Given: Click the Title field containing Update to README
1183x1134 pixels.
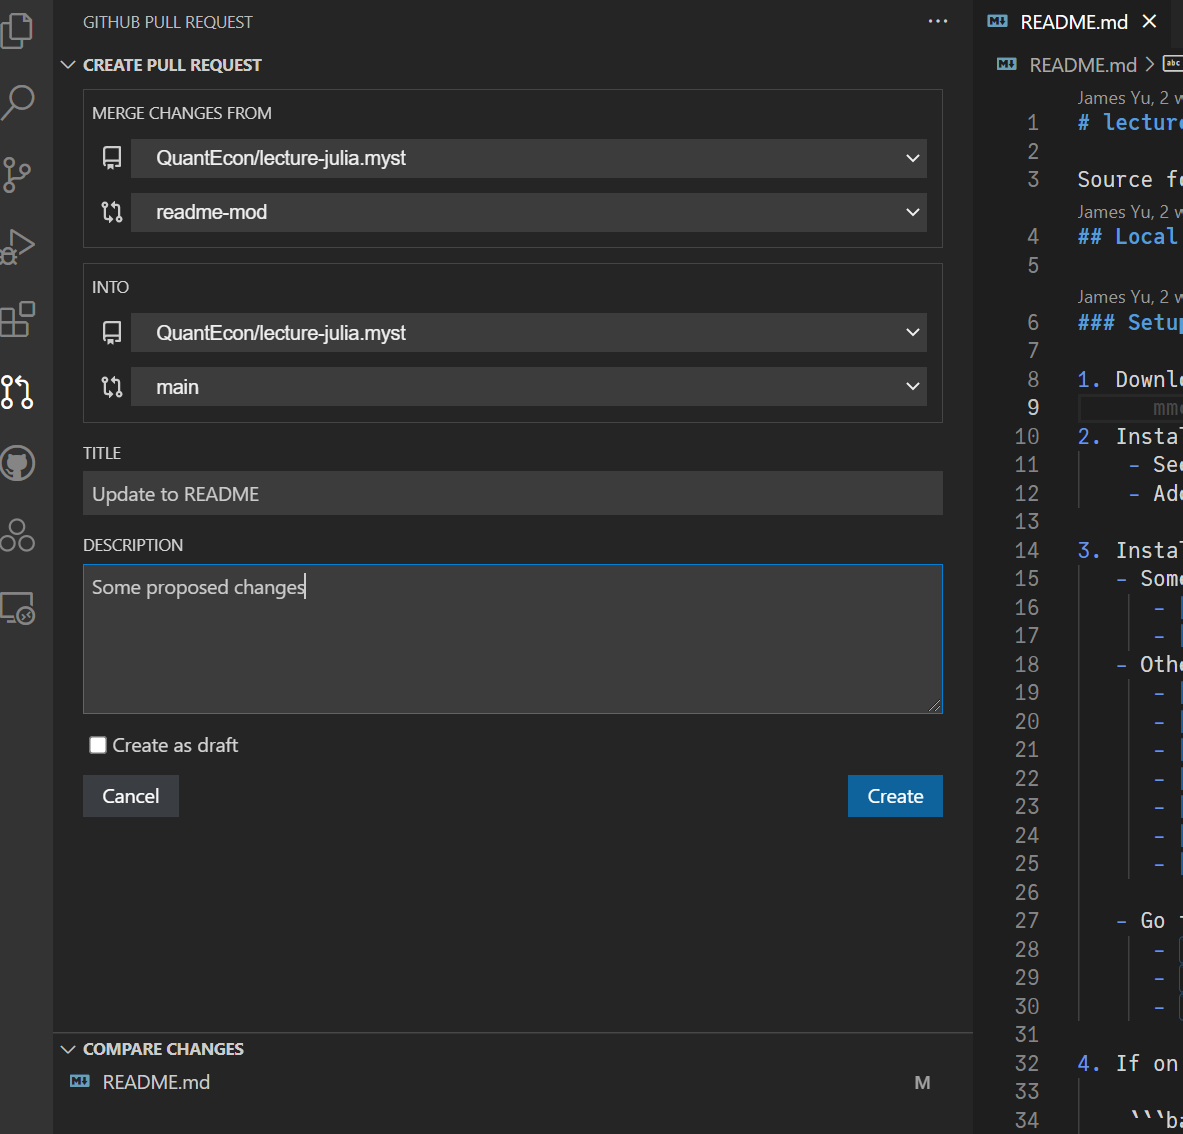Looking at the screenshot, I should click(512, 494).
